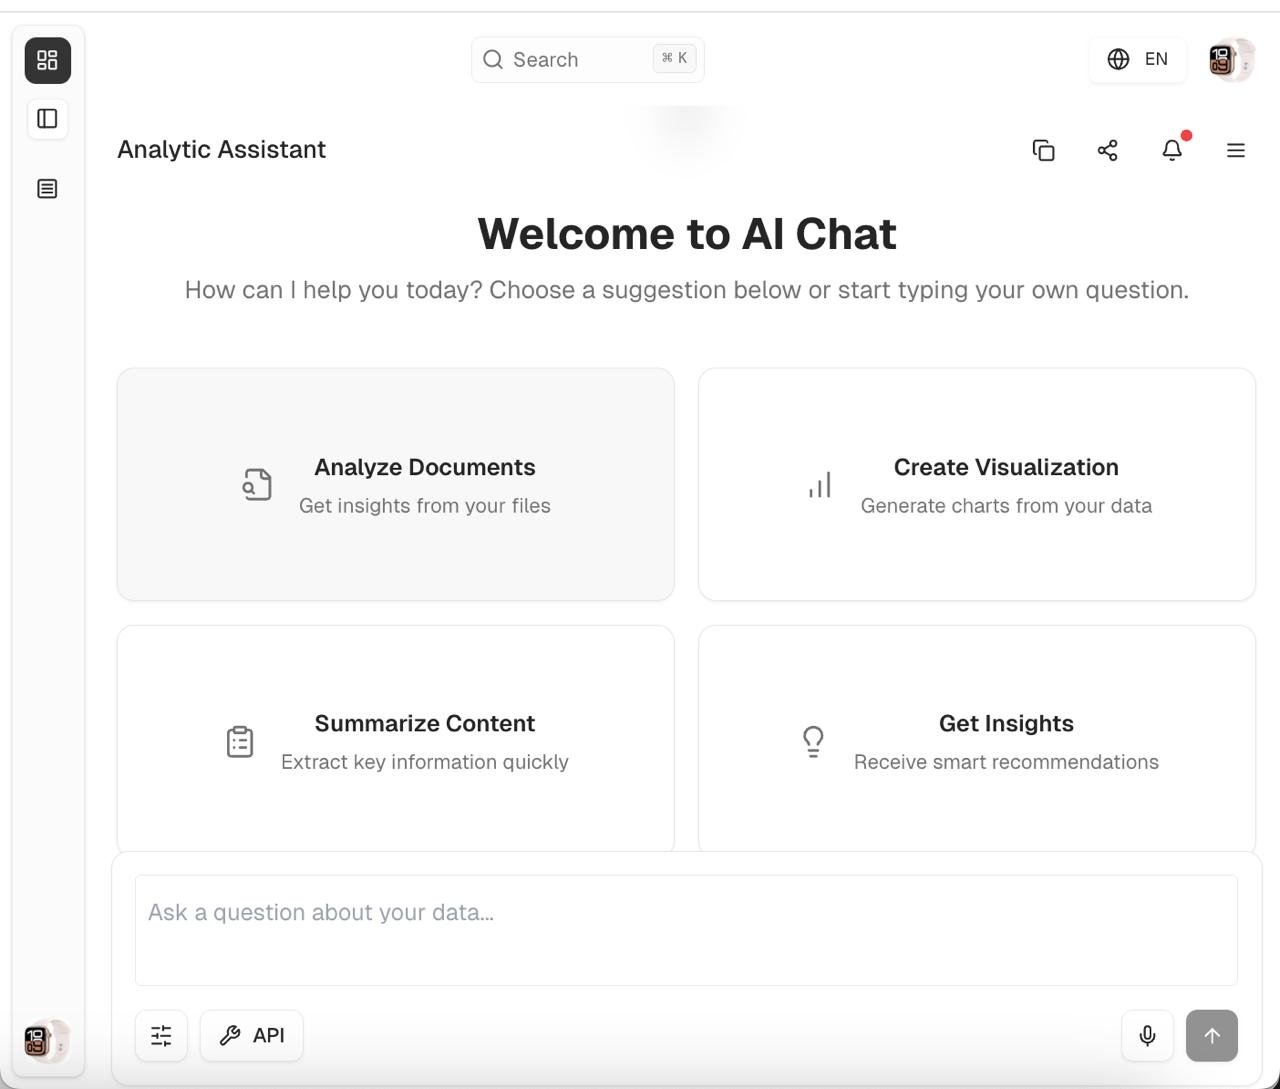Viewport: 1280px width, 1089px height.
Task: Click the bottom-left sidebar profile avatar
Action: (46, 1041)
